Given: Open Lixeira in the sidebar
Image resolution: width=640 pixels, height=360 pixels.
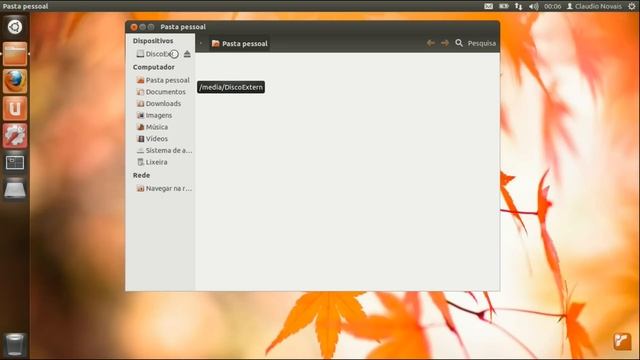Looking at the screenshot, I should point(153,162).
